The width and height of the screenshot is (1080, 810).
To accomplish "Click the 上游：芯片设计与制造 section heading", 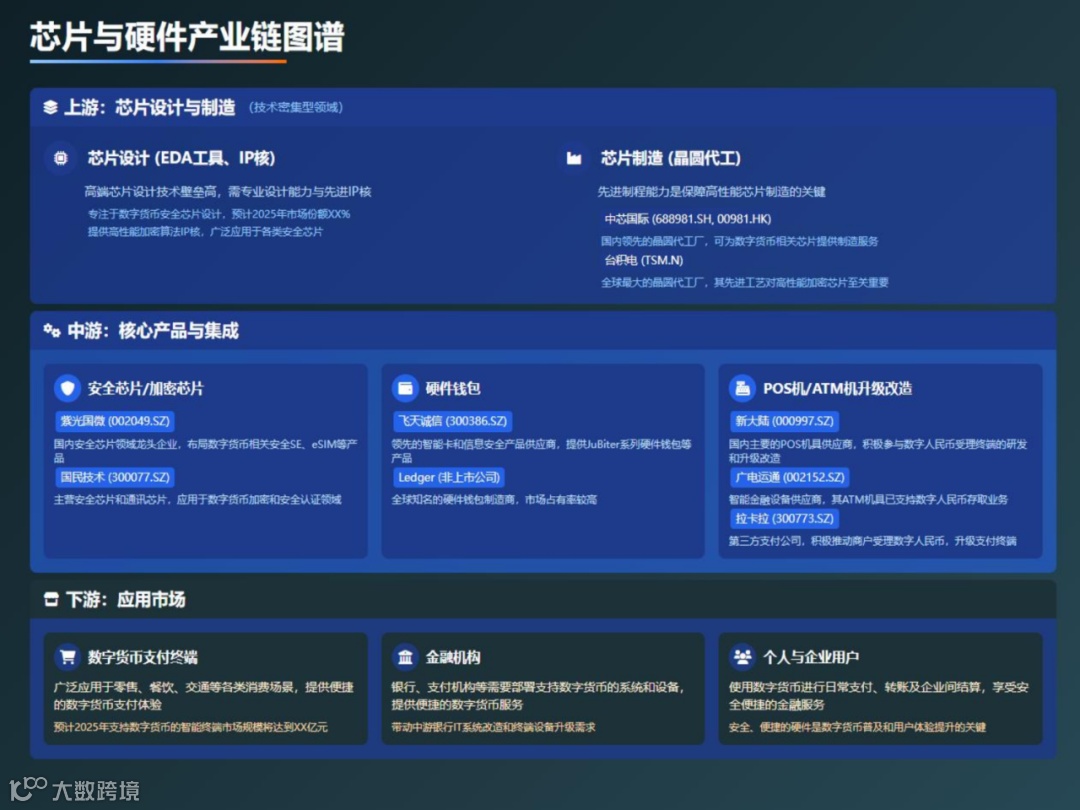I will [149, 107].
